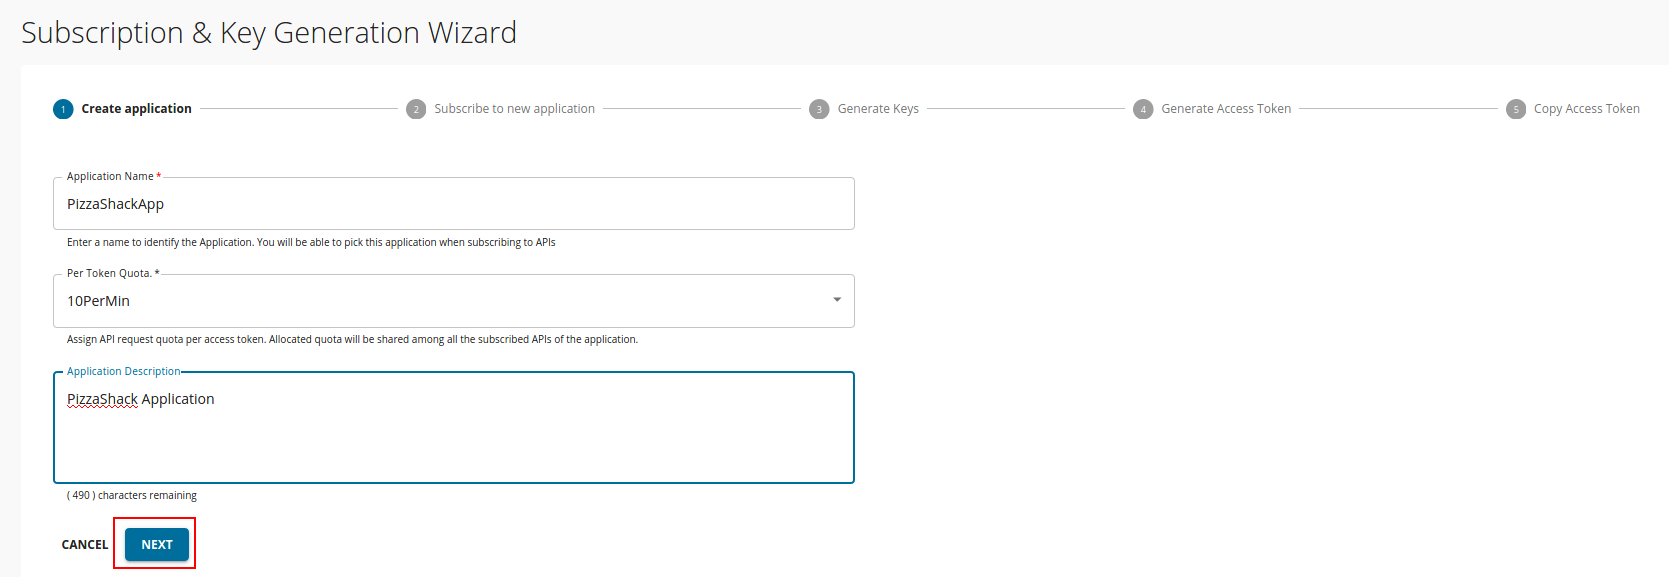Open the Per Token Quota dropdown arrow

837,300
